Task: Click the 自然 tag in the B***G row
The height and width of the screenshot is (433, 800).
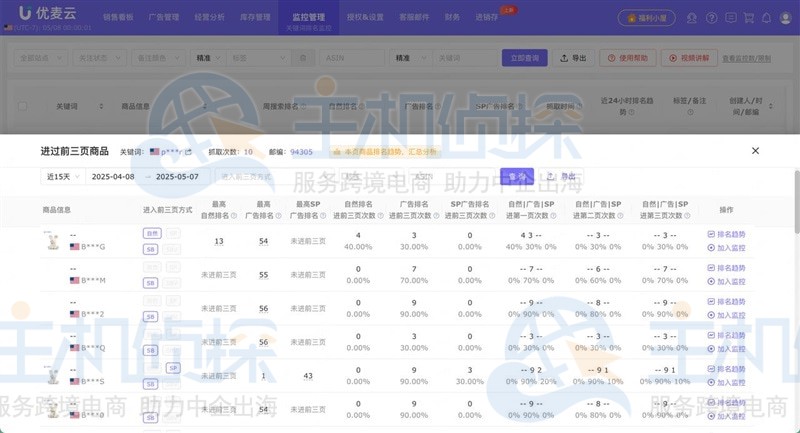Action: coord(152,234)
